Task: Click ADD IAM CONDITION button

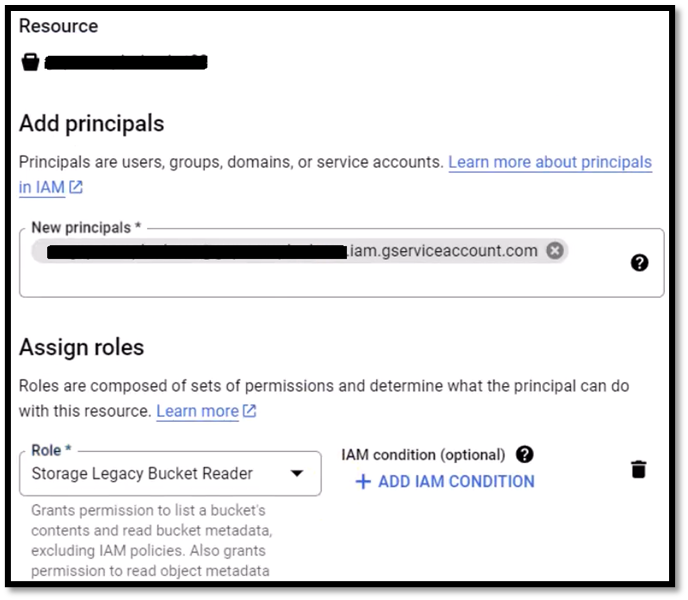Action: click(x=445, y=481)
